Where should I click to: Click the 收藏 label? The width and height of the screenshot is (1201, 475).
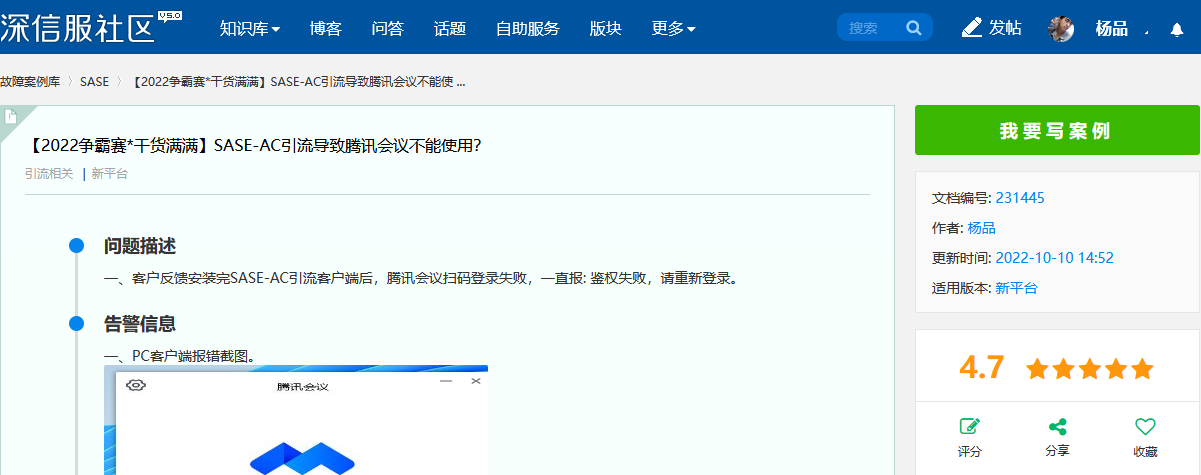pos(1145,451)
